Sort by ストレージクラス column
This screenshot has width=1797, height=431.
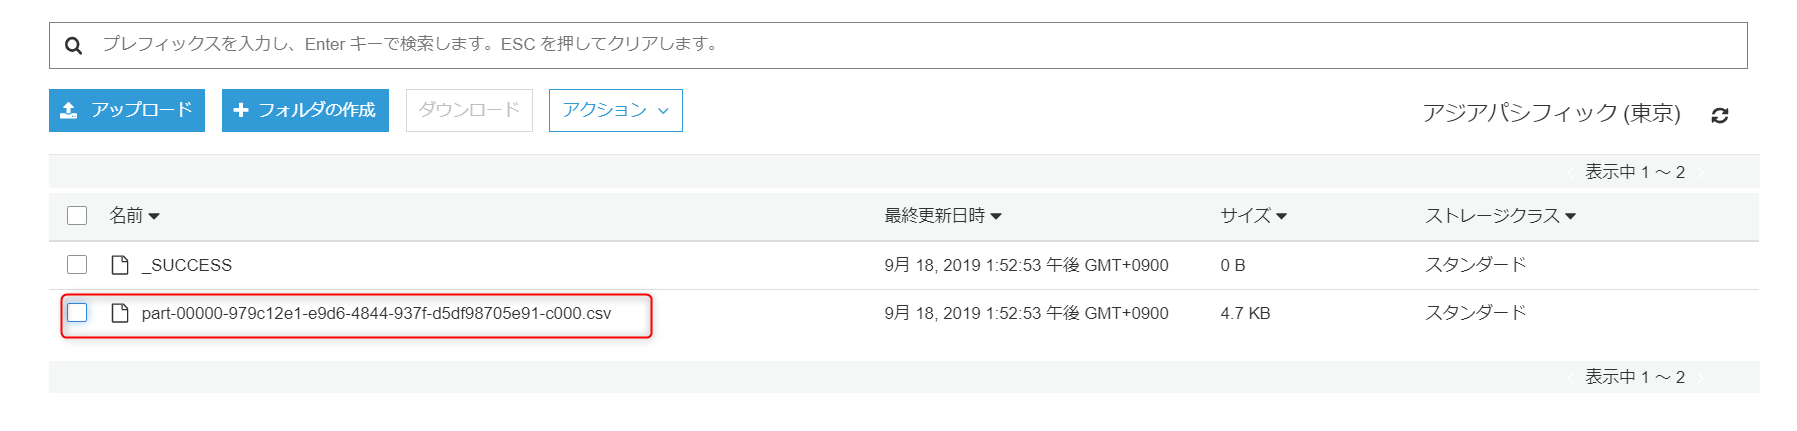[1500, 215]
